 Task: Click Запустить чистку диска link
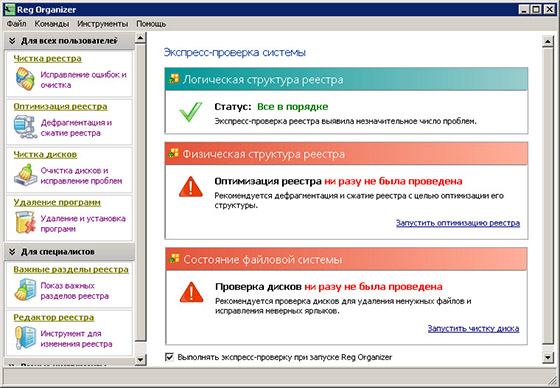(x=474, y=328)
